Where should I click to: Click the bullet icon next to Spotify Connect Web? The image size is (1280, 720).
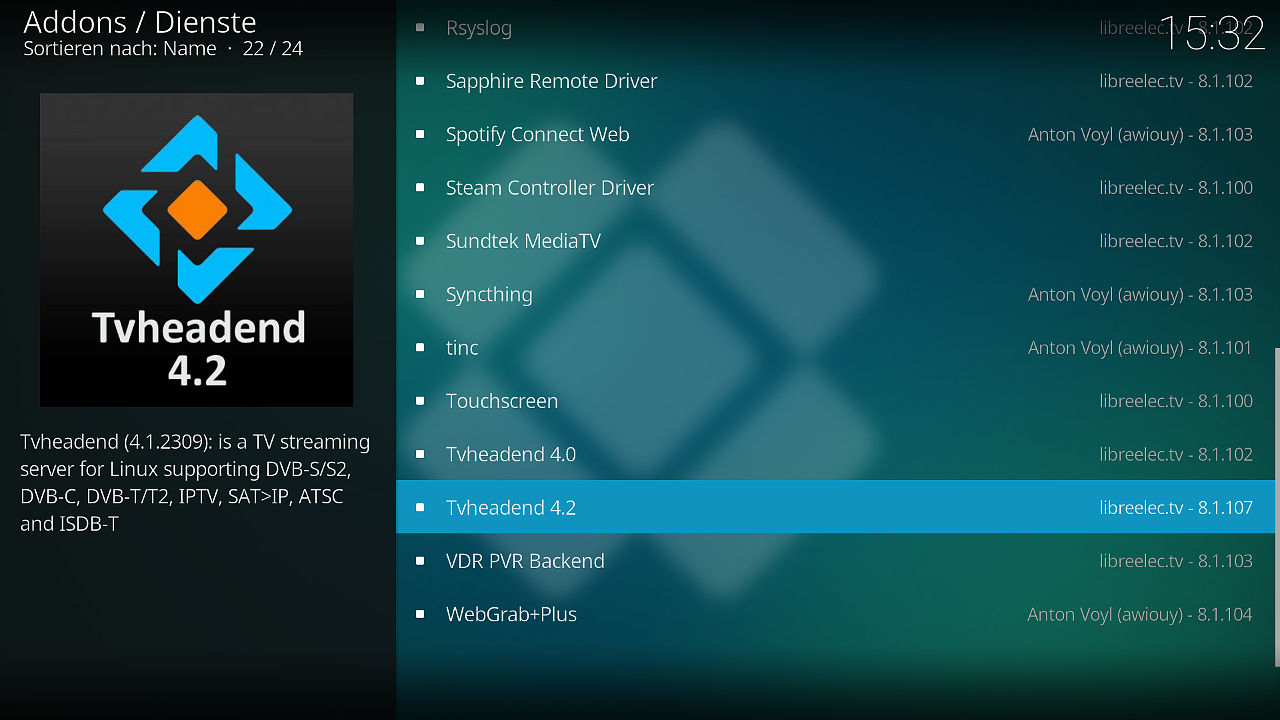point(420,134)
